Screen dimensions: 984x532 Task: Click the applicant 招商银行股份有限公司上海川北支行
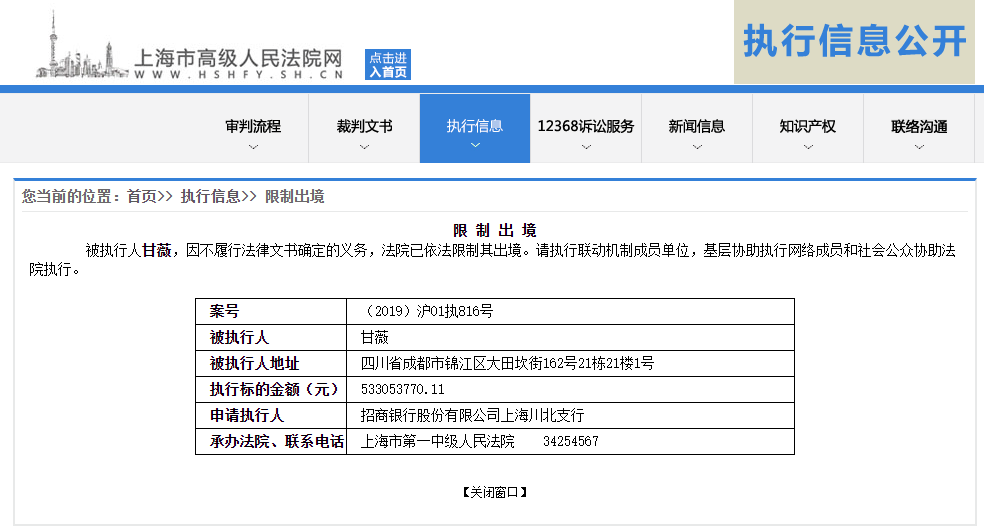pyautogui.click(x=472, y=415)
